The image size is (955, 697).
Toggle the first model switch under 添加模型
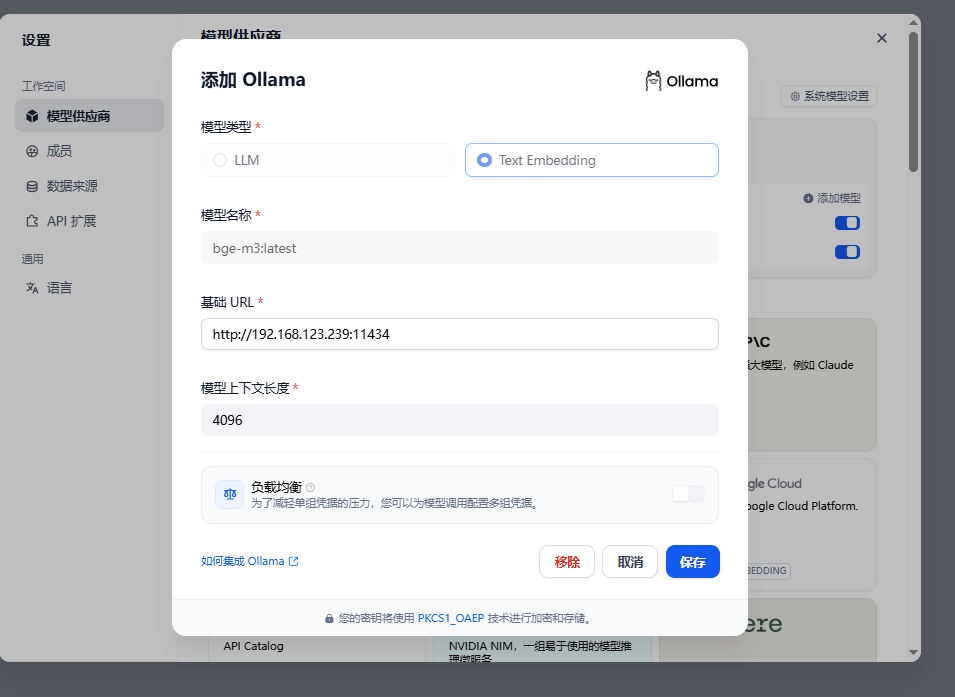point(847,223)
